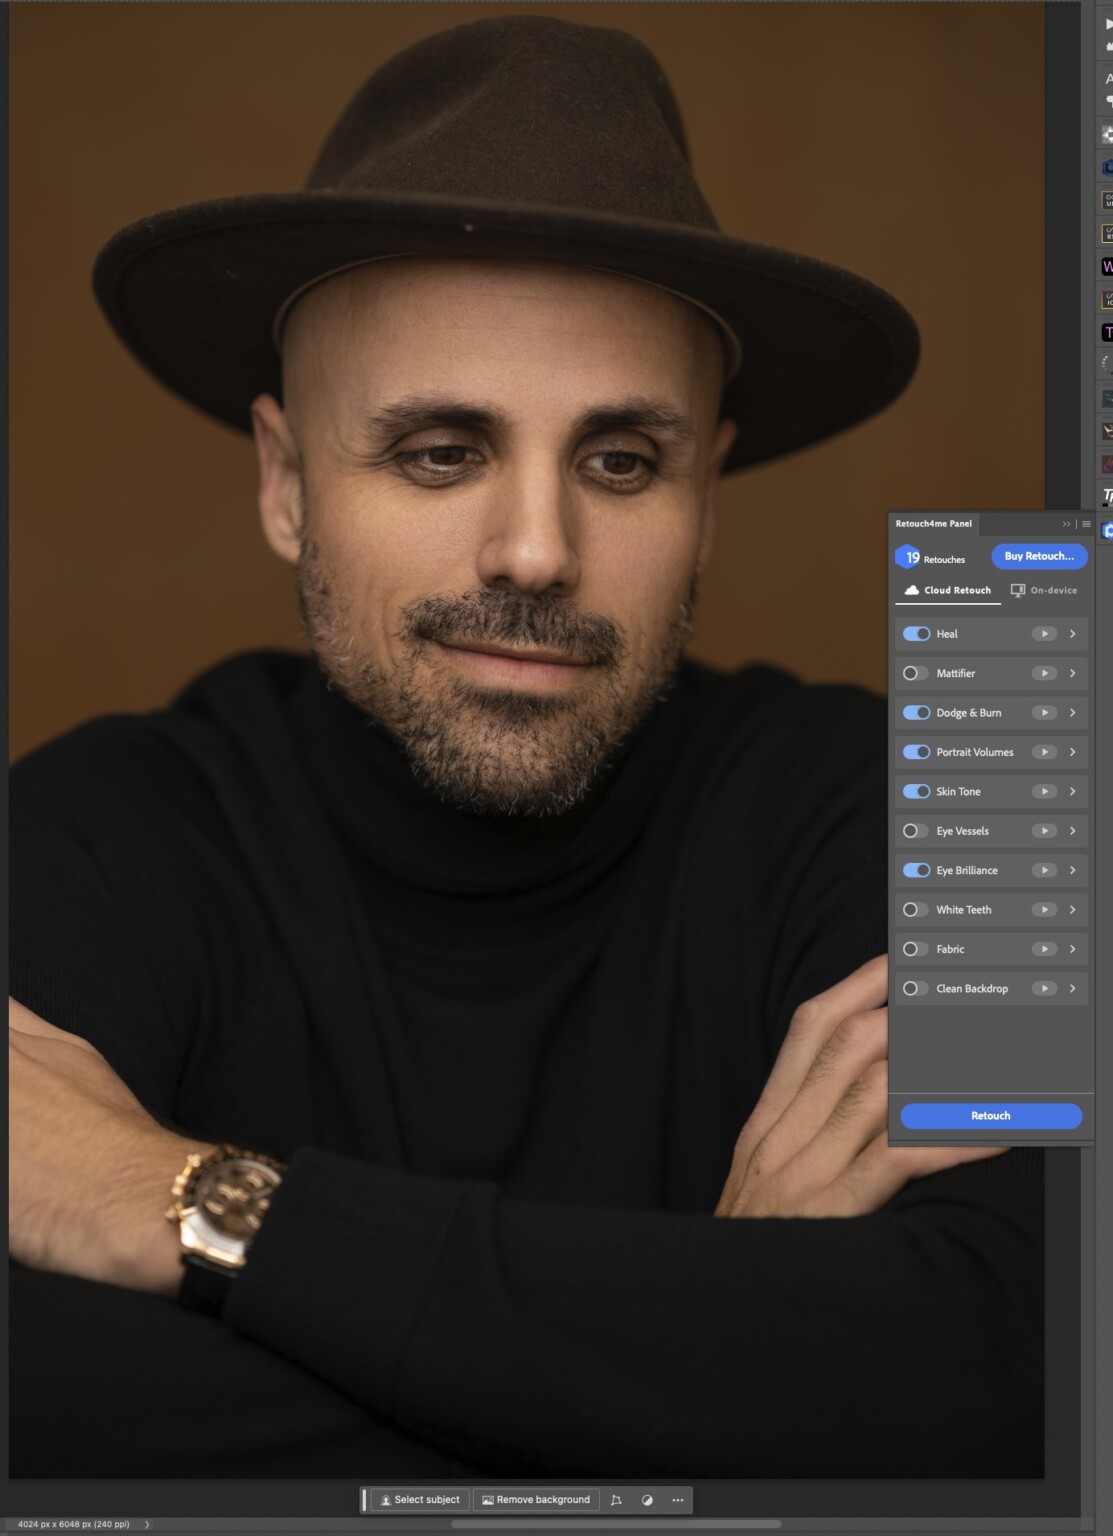Expand Clean Backdrop settings chevron
1113x1536 pixels.
1073,988
